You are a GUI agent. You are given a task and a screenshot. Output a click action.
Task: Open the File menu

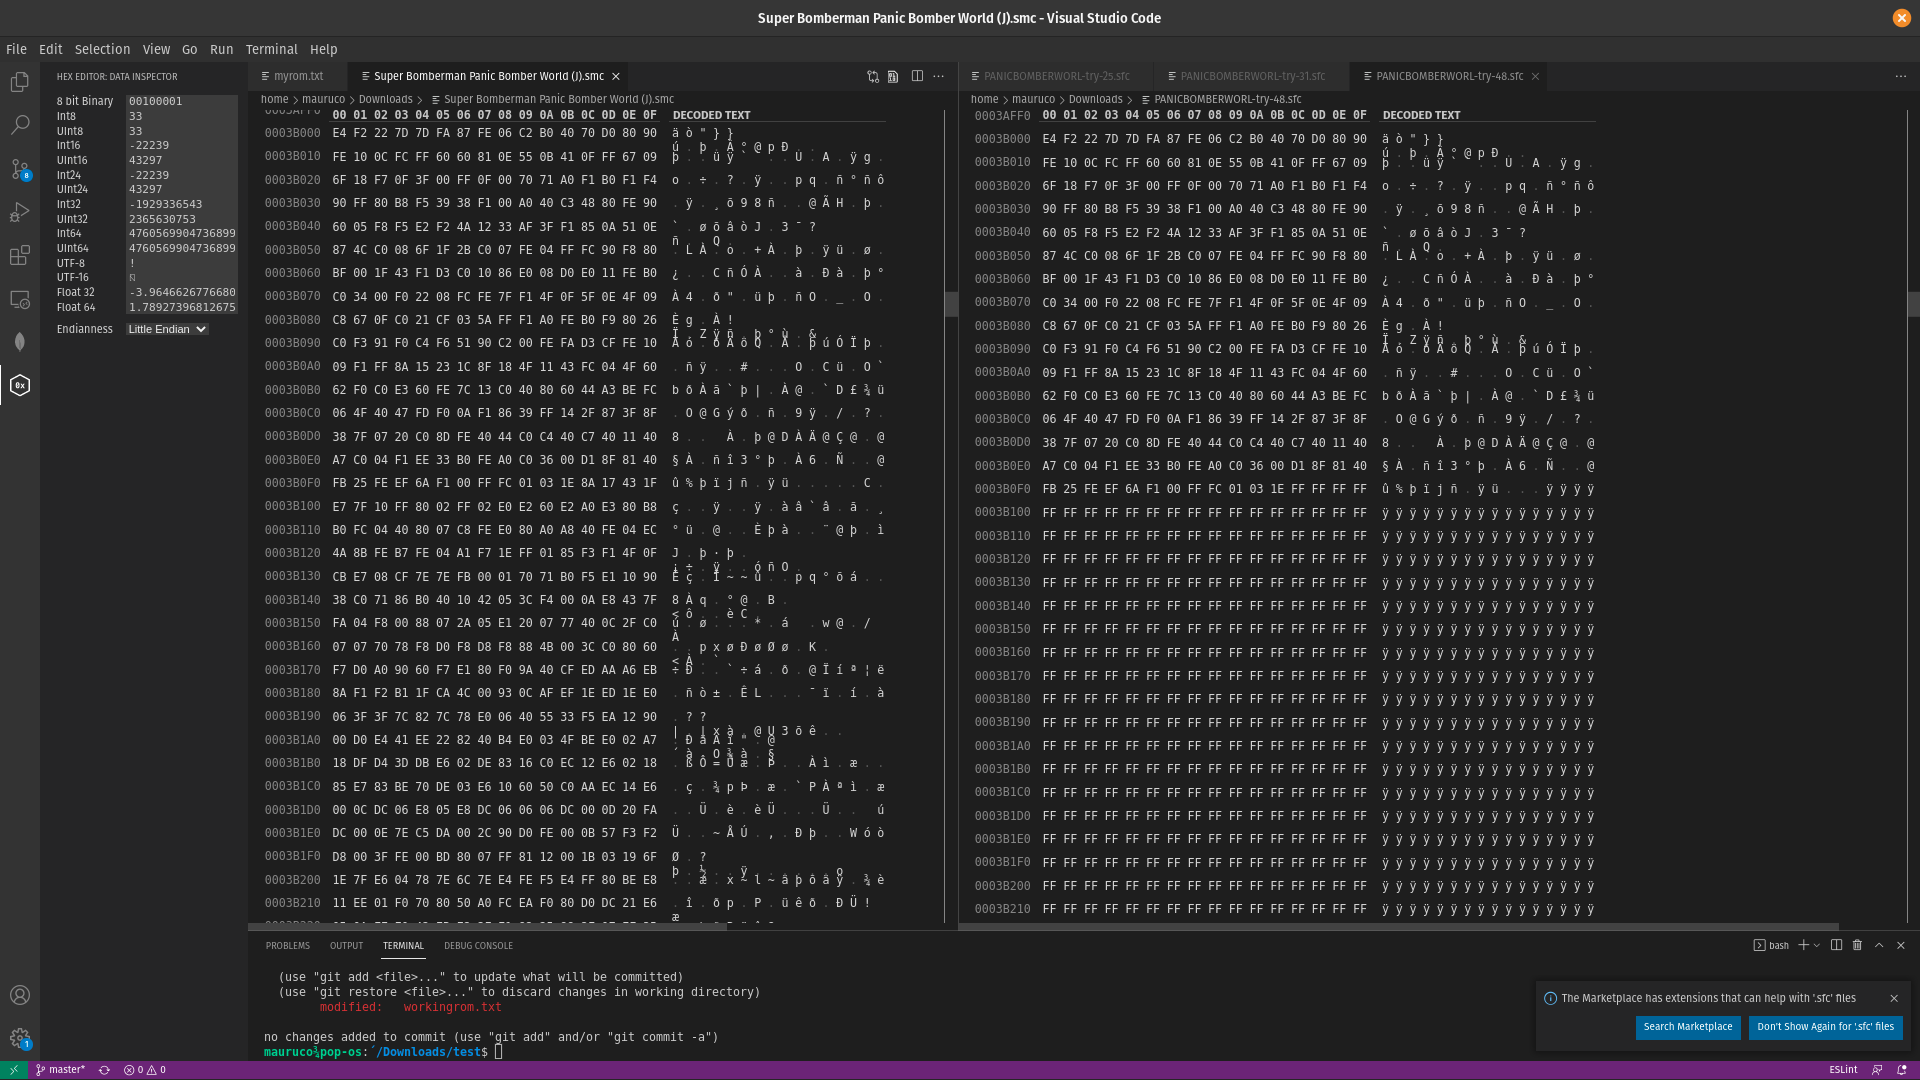[x=16, y=49]
